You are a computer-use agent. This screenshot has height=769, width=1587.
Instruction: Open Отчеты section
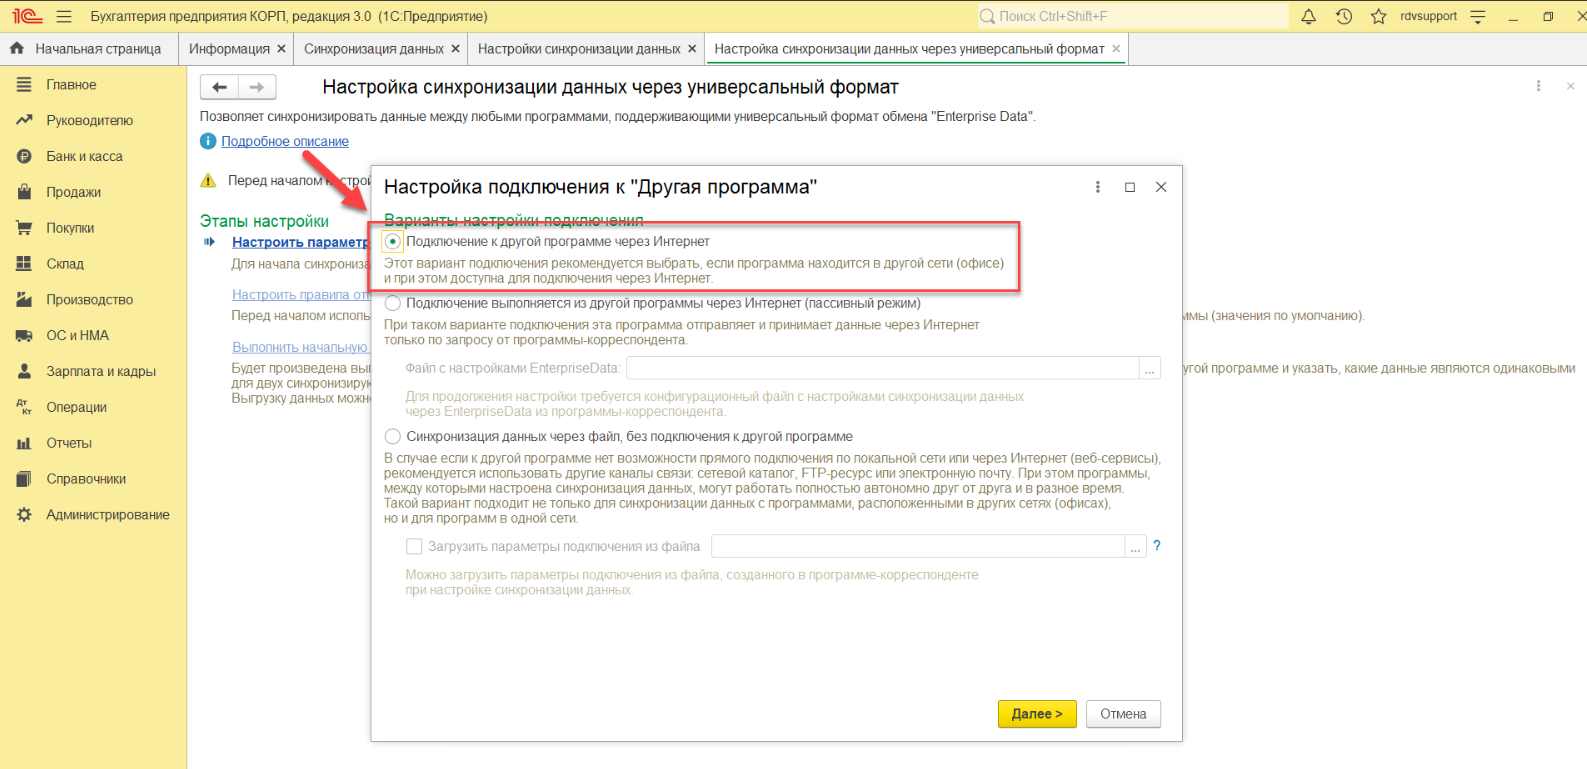point(69,443)
